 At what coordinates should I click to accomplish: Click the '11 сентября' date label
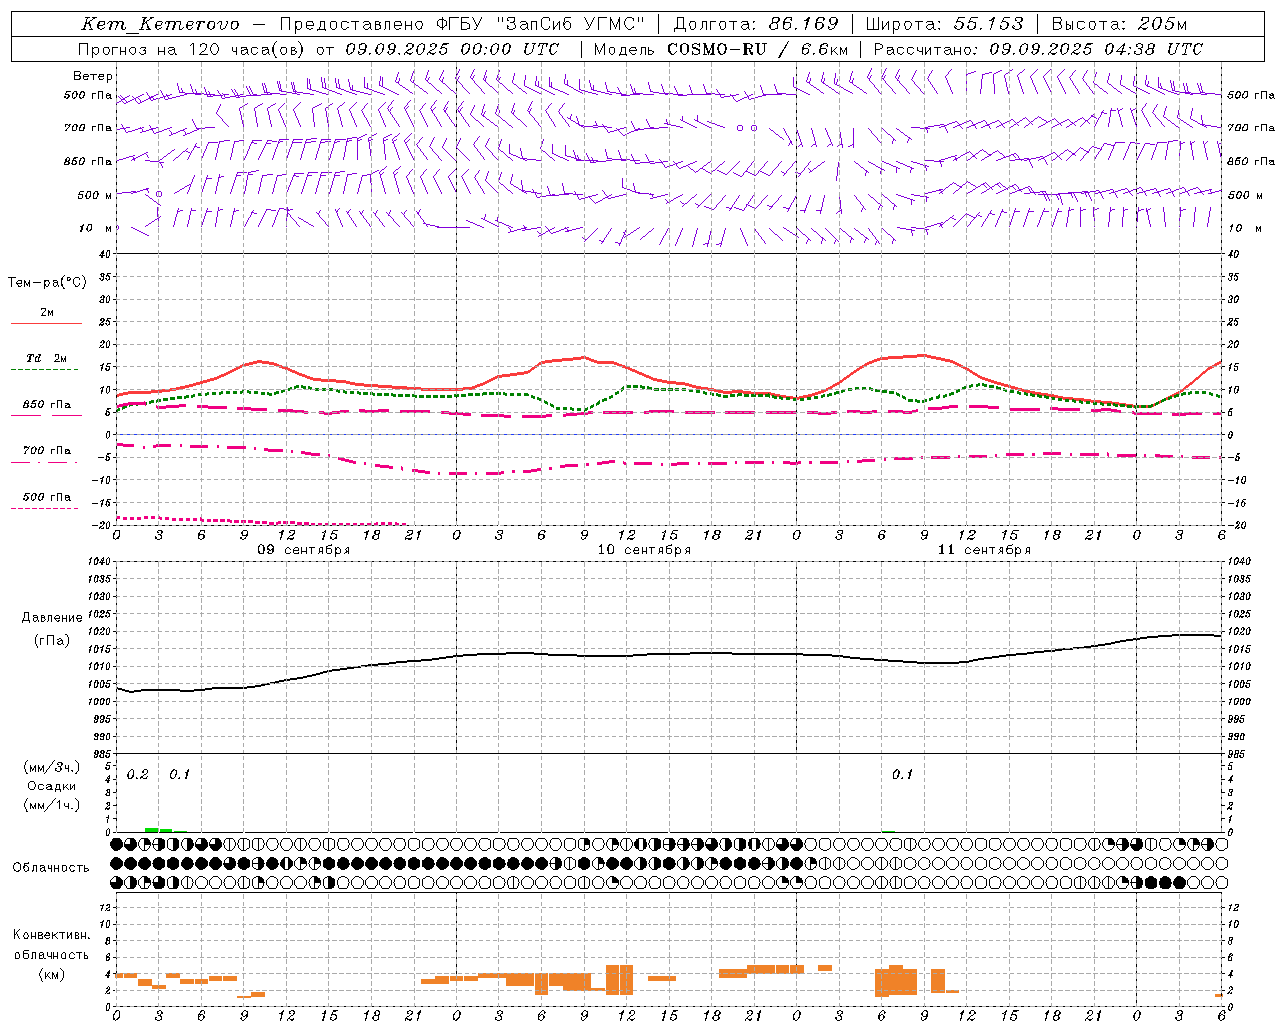[984, 550]
